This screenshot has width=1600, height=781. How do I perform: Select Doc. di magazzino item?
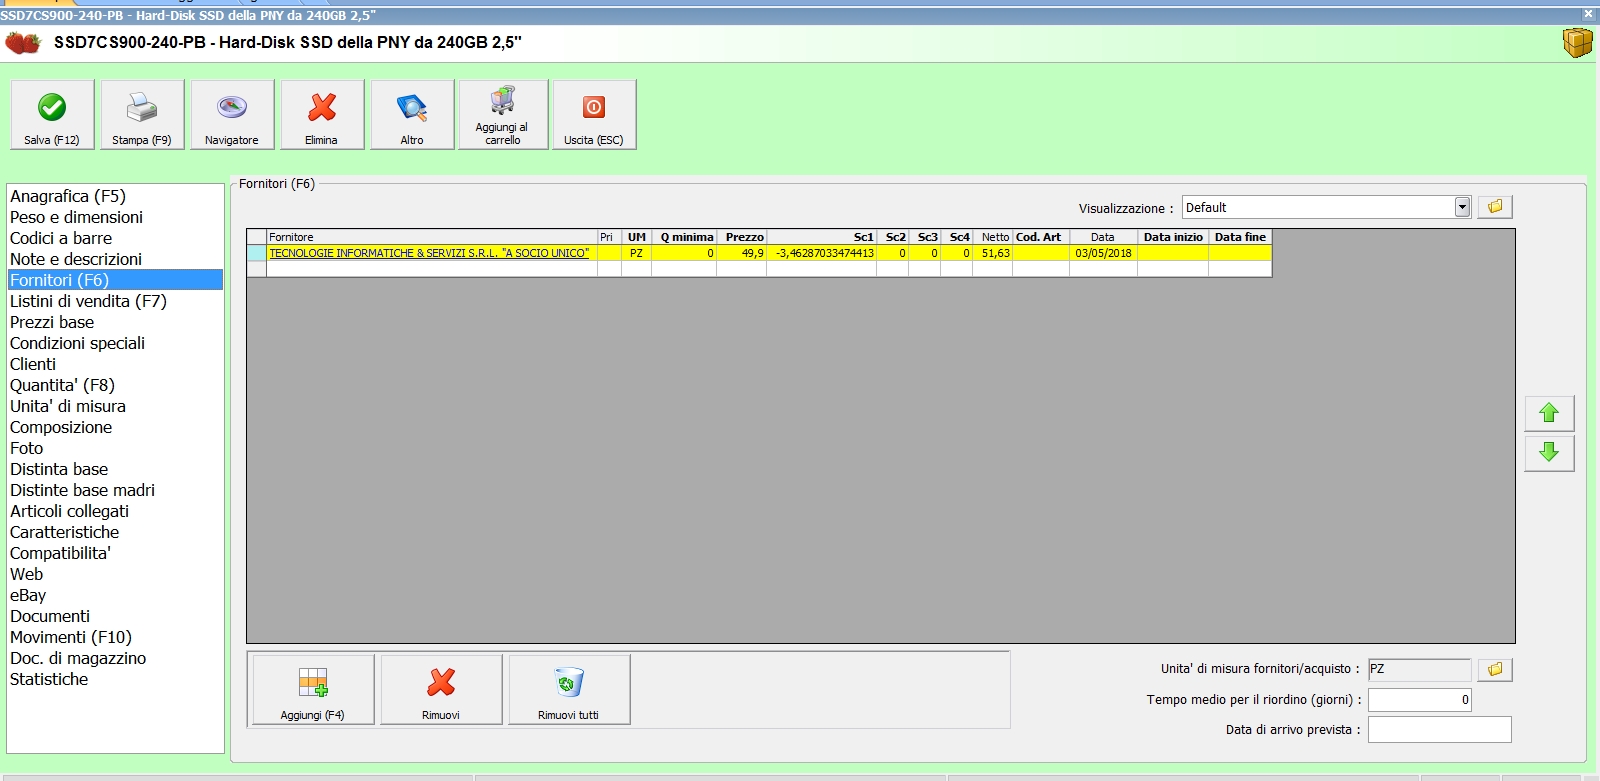115,658
